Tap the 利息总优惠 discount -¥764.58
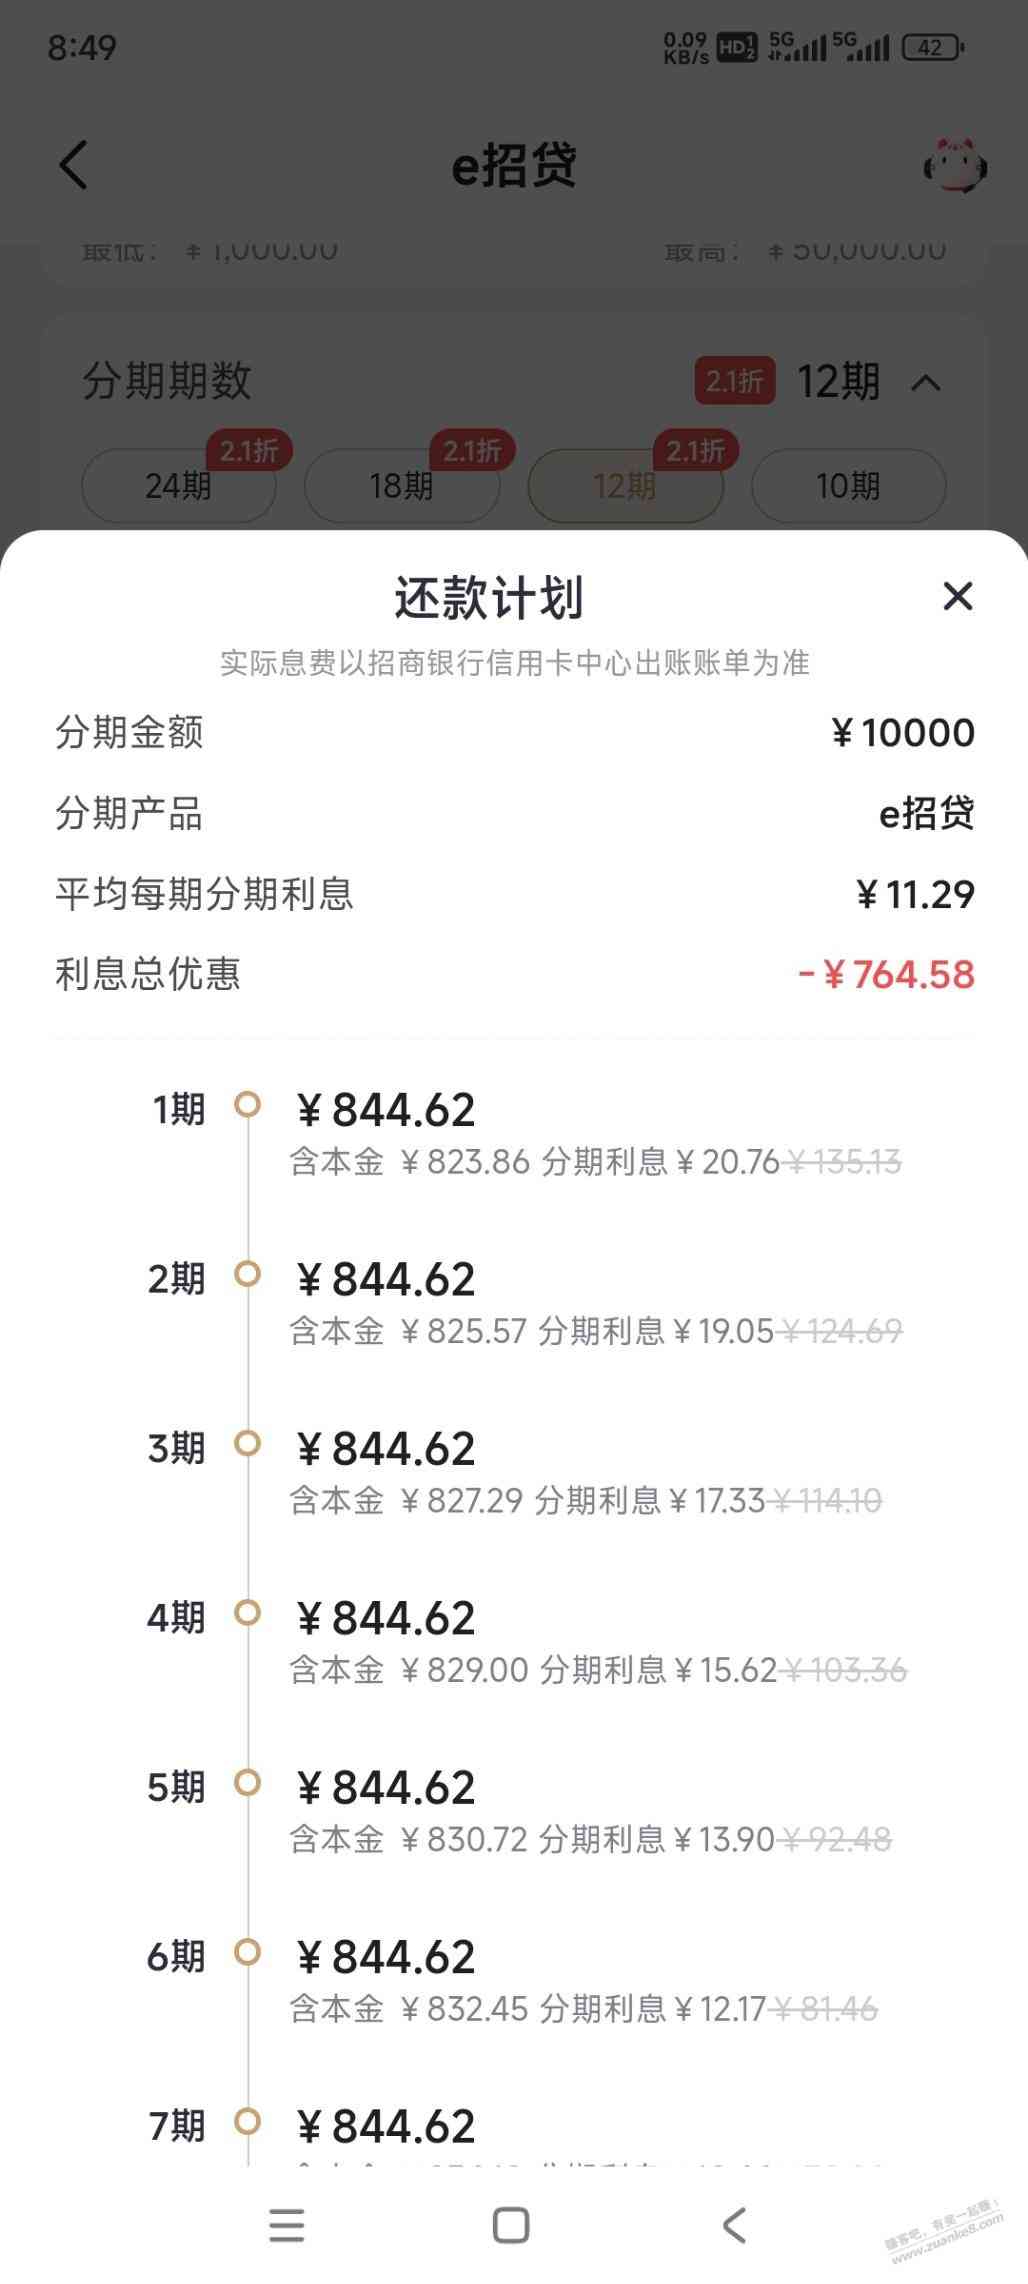The width and height of the screenshot is (1028, 2284). [x=886, y=975]
